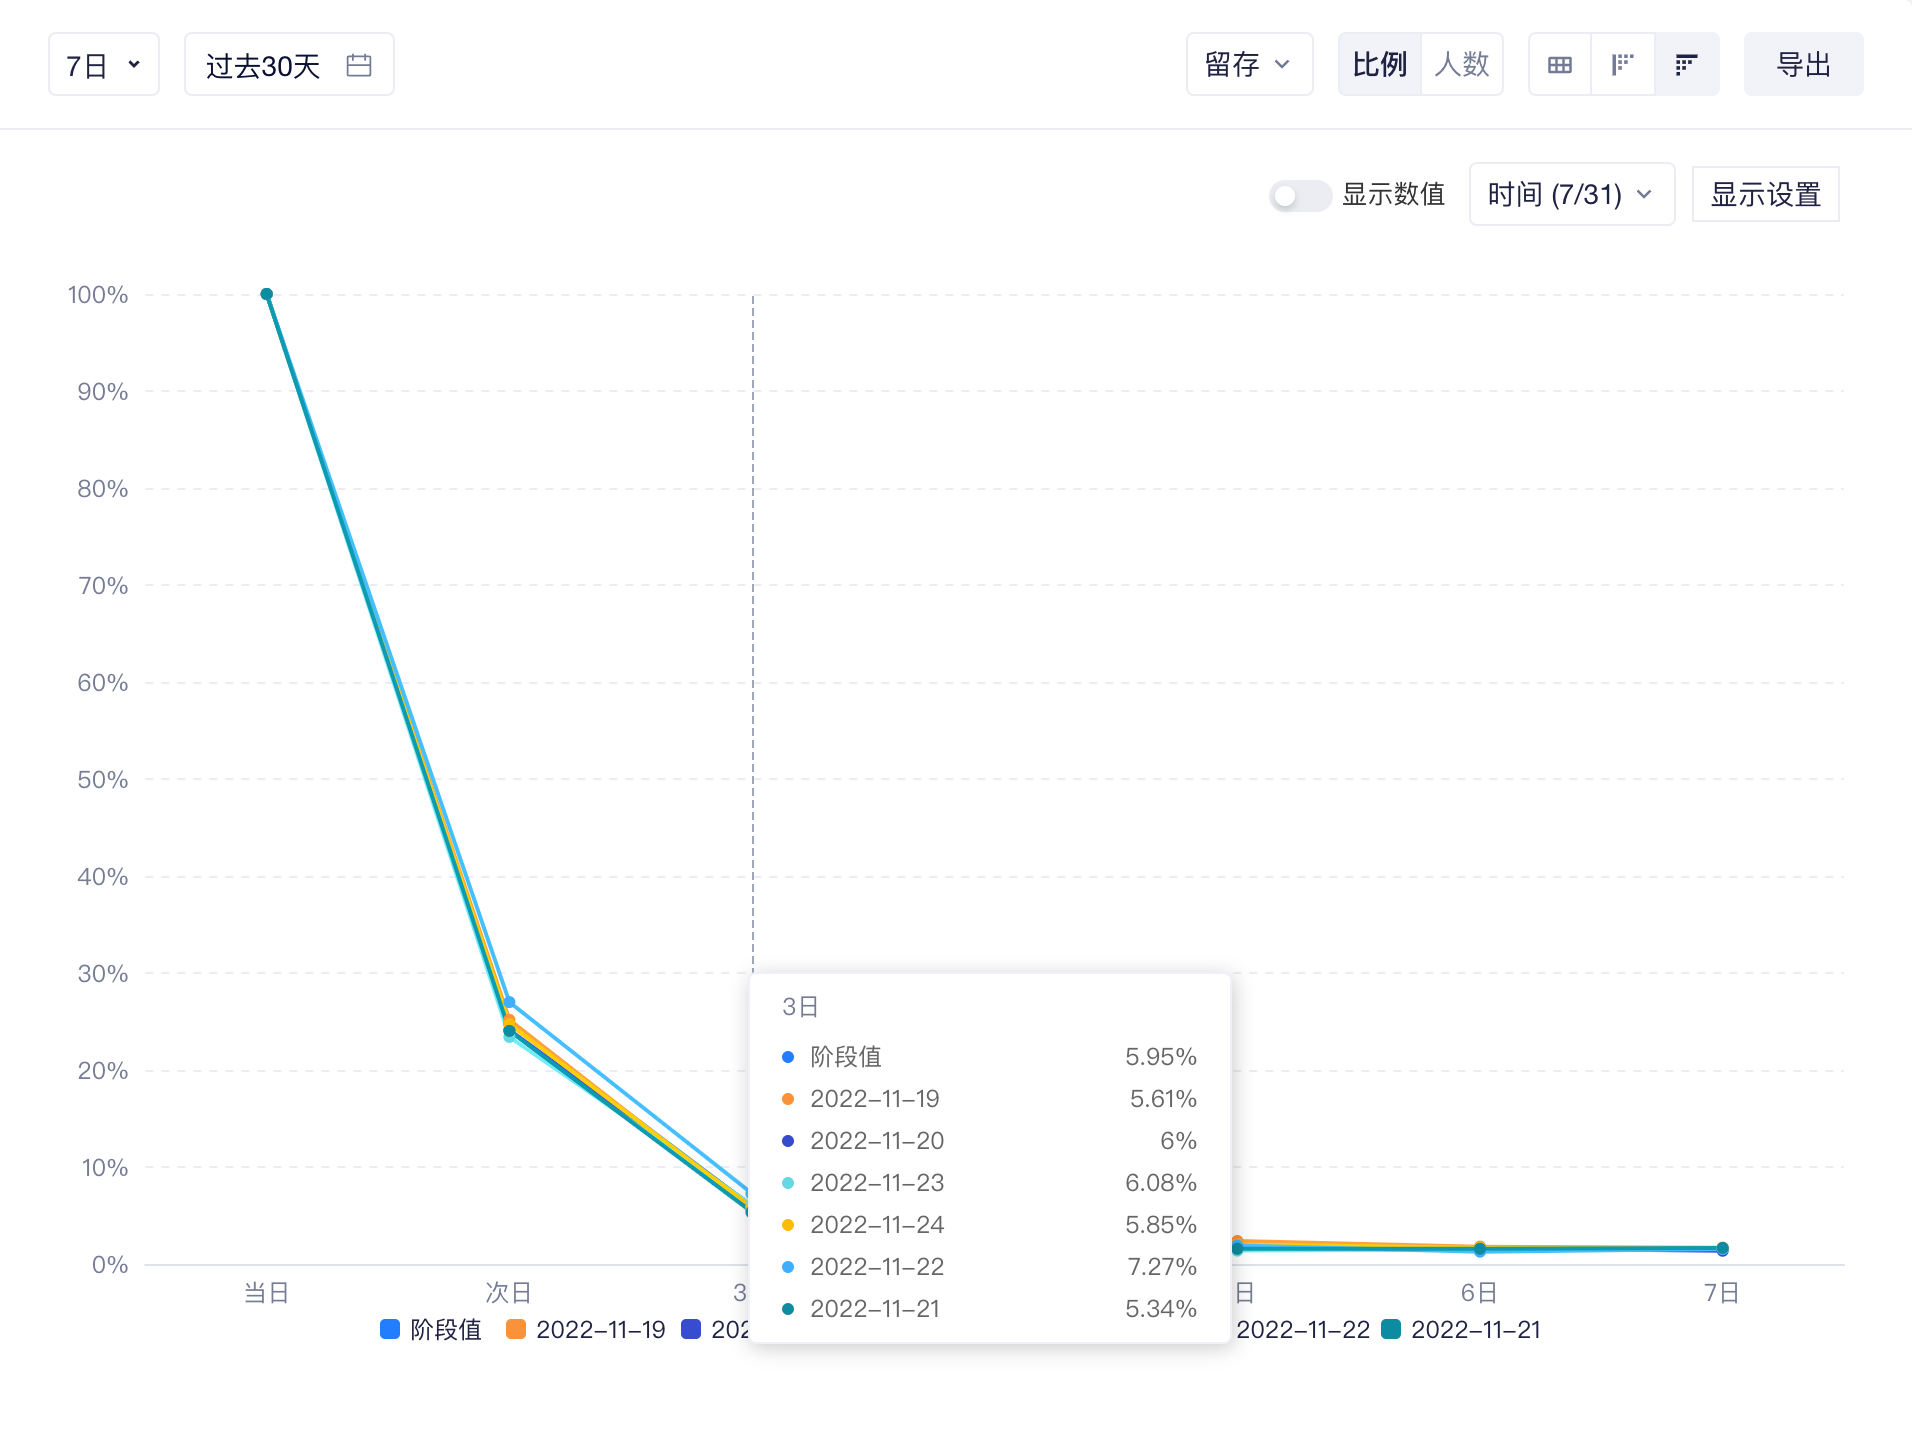Toggle the 2022-11-19 legend series
Image resolution: width=1912 pixels, height=1434 pixels.
[x=586, y=1329]
